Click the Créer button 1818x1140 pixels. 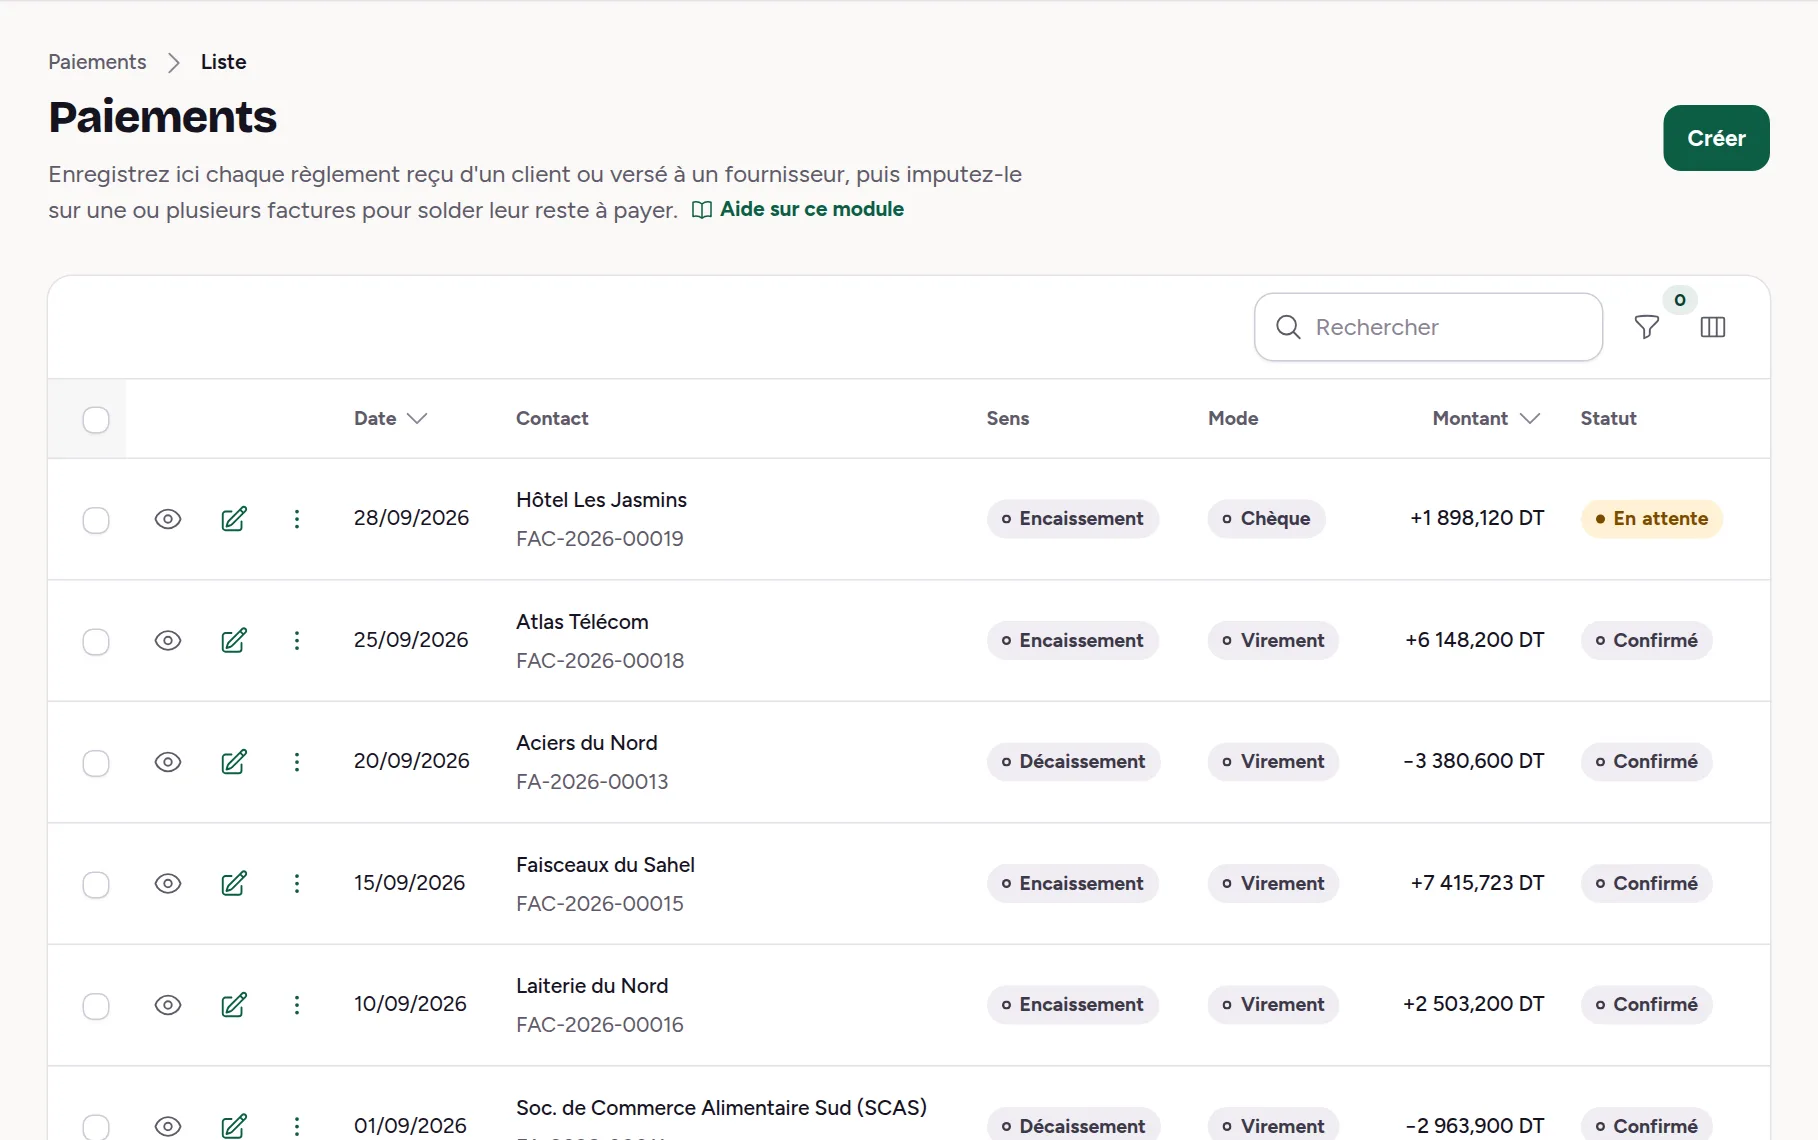1716,138
